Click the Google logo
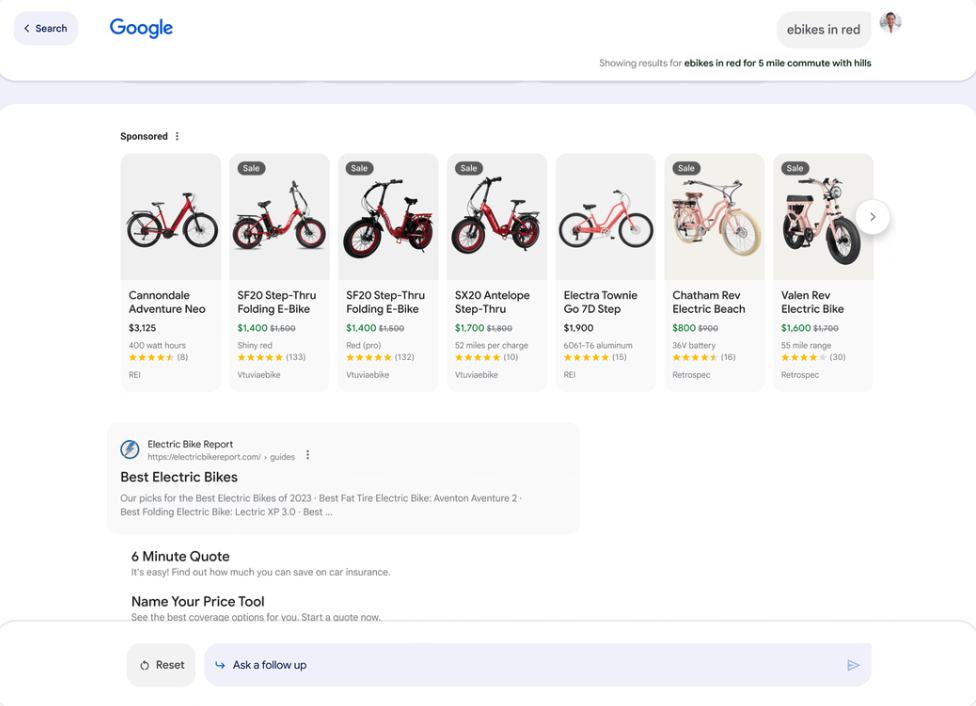This screenshot has height=706, width=976. (141, 27)
